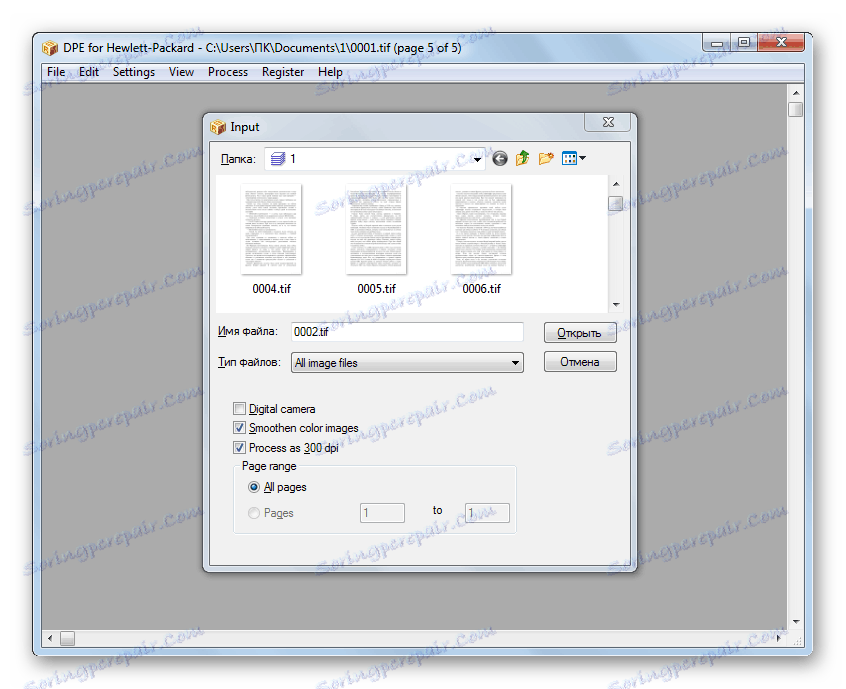Toggle Smoothen color images checkbox

[240, 428]
